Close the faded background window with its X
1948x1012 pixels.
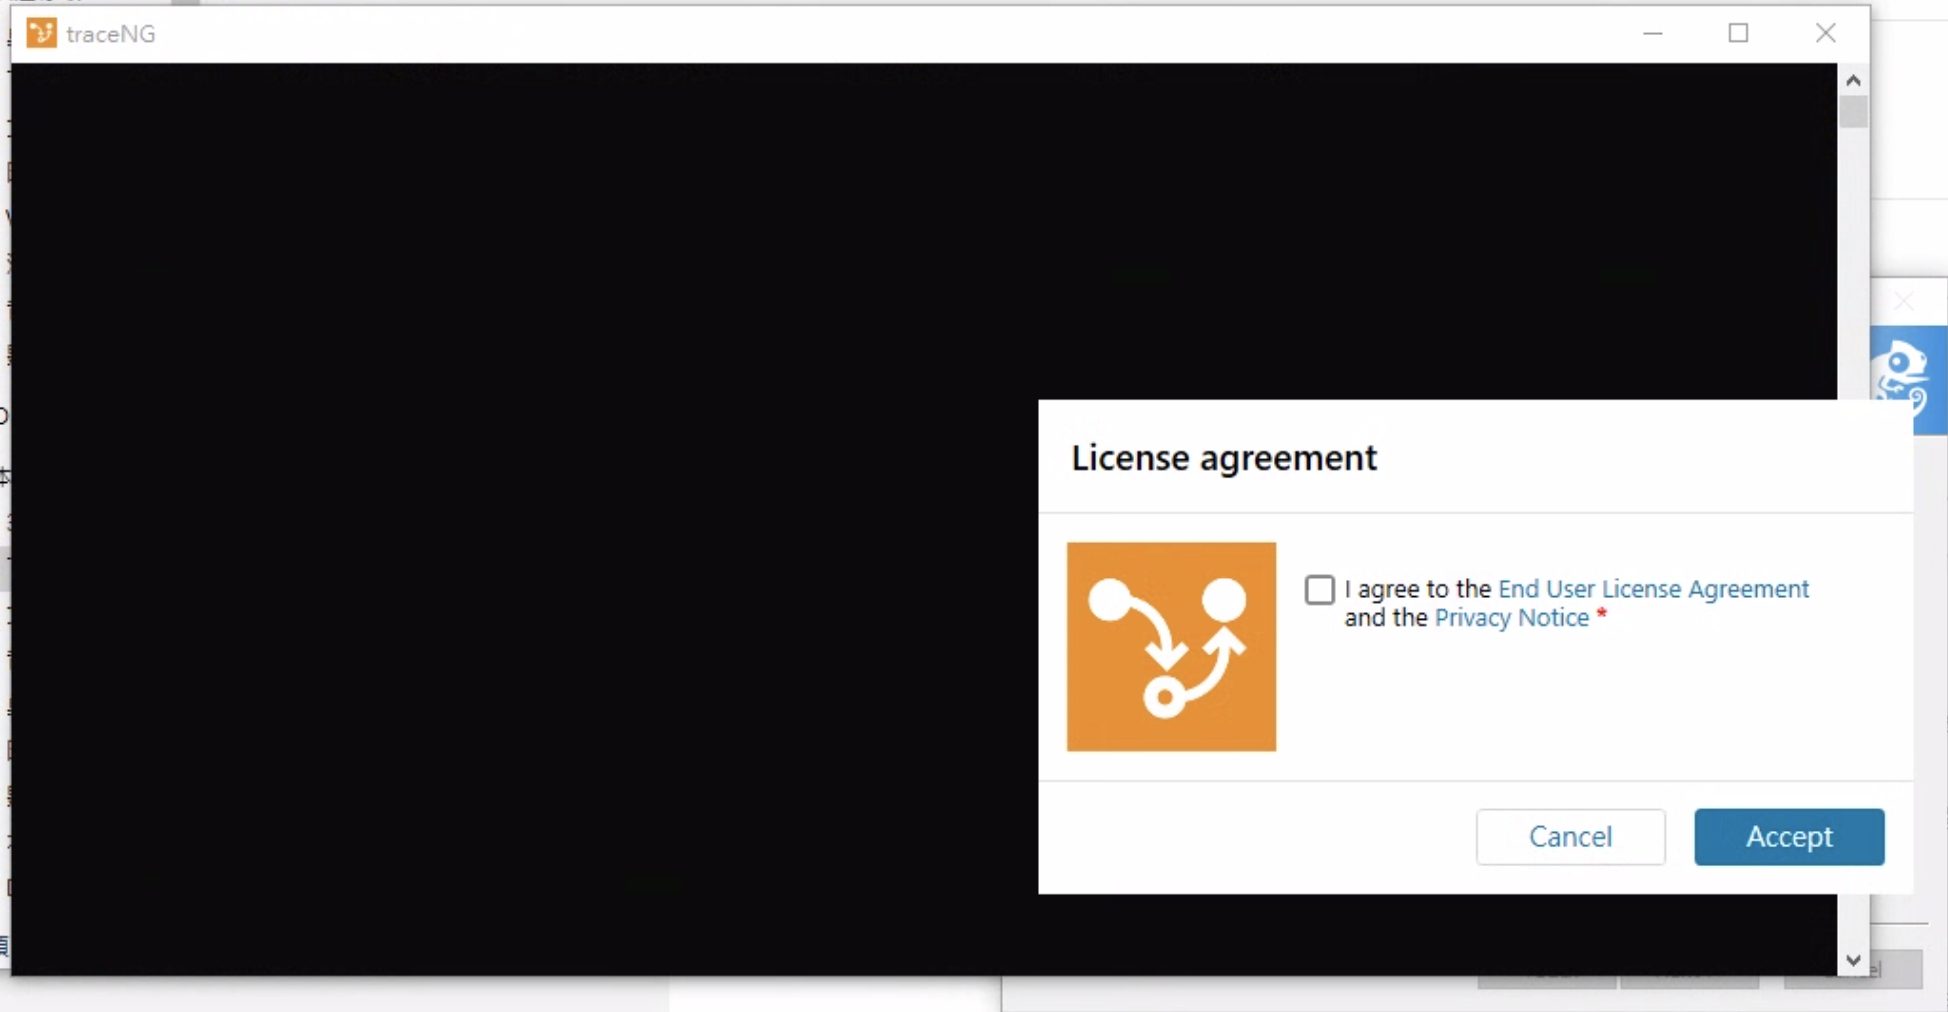point(1903,301)
